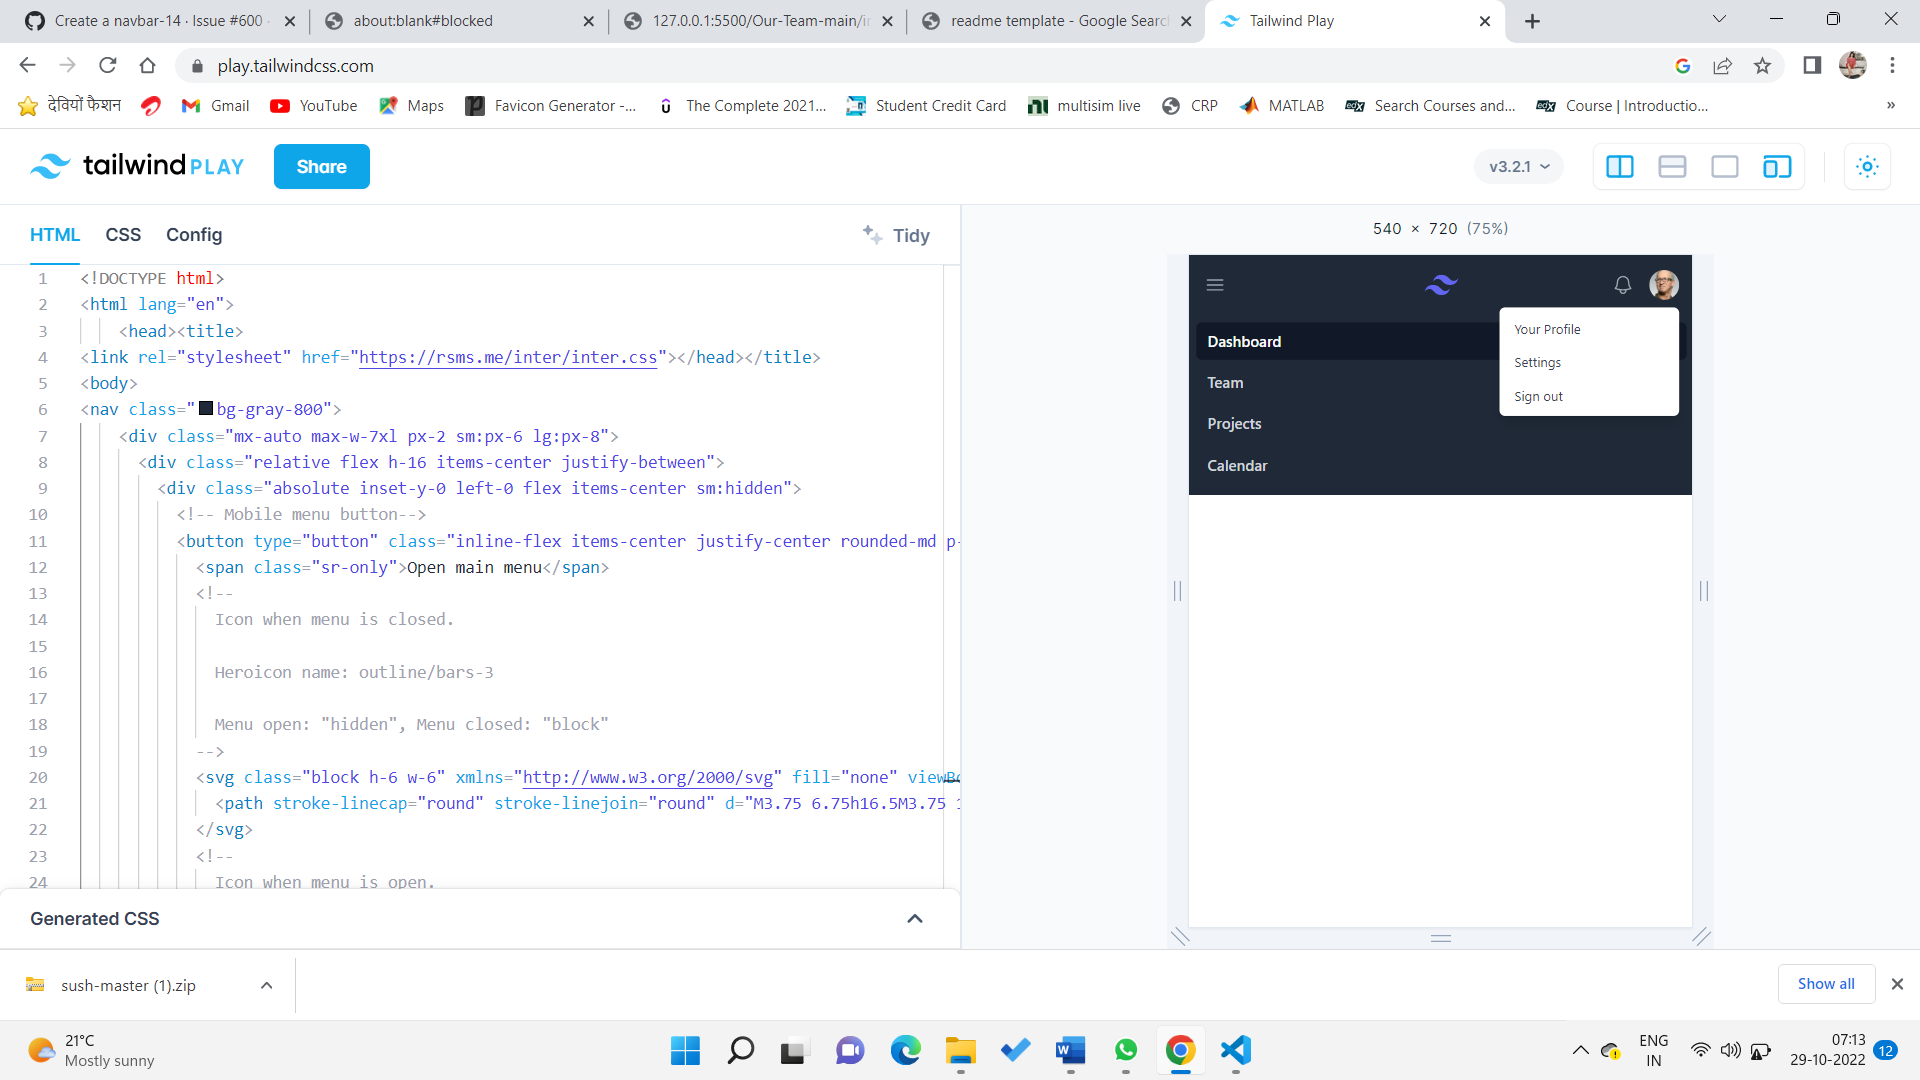
Task: Open VS Code from the taskbar
Action: pos(1236,1050)
